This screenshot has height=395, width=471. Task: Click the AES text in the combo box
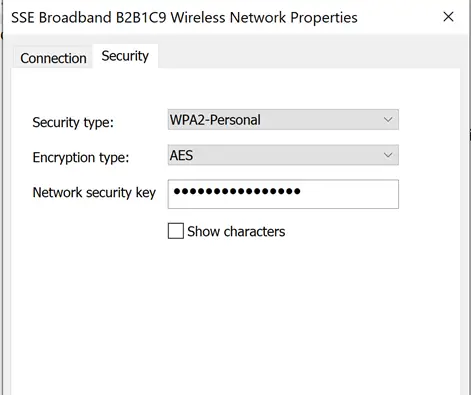pos(181,155)
